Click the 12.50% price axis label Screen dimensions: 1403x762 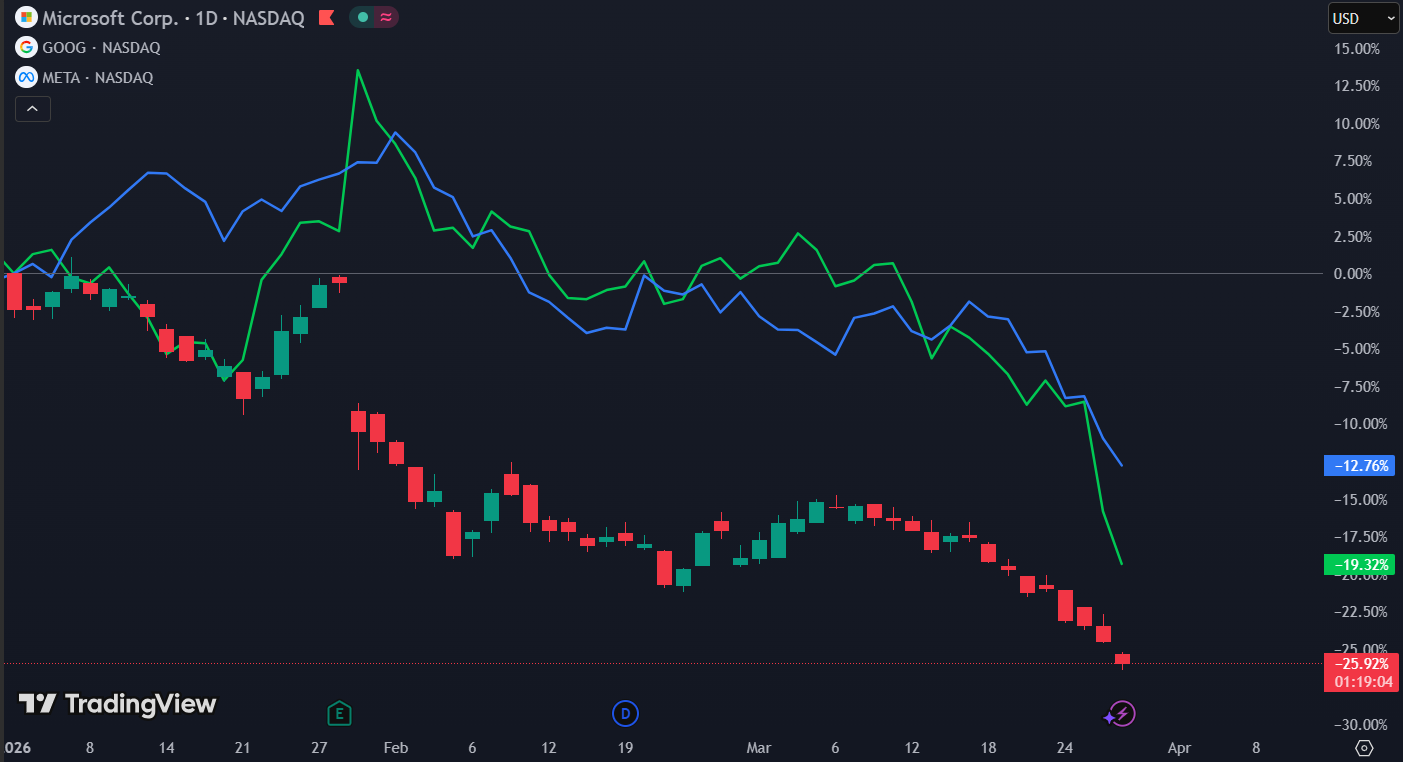[x=1357, y=86]
